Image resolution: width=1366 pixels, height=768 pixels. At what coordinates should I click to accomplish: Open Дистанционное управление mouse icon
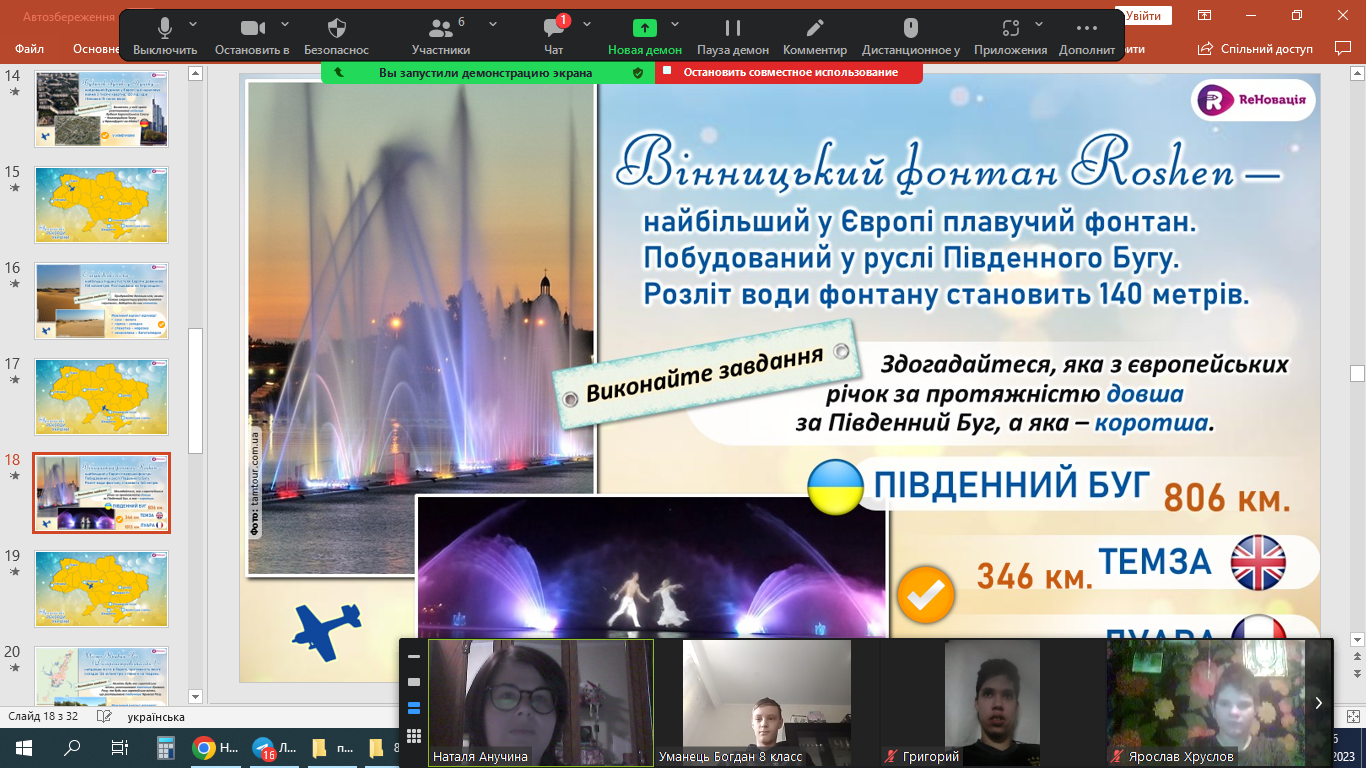click(911, 37)
